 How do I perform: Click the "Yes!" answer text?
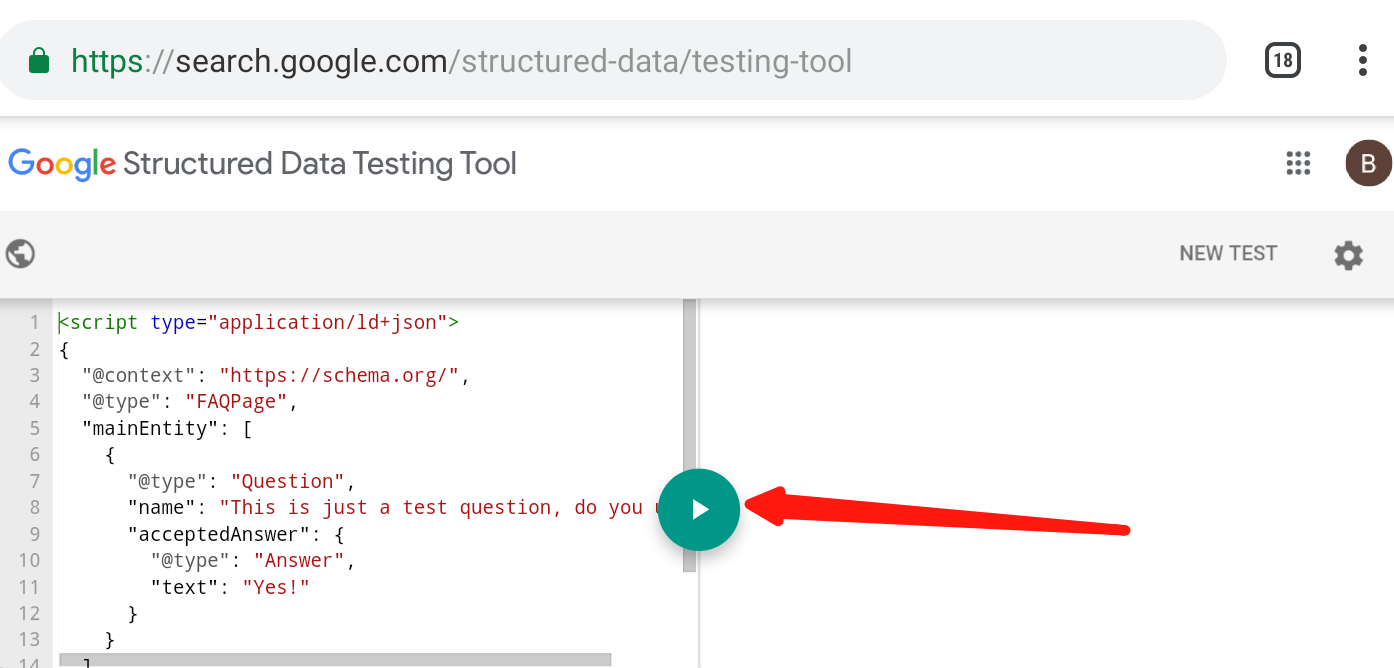276,587
